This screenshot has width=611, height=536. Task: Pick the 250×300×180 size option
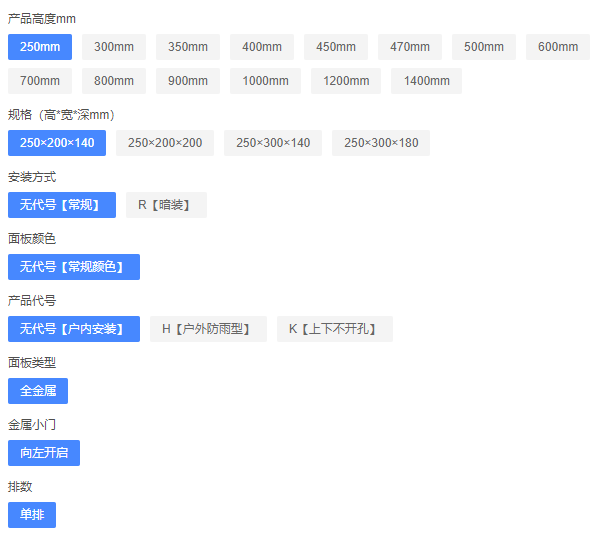pos(381,143)
